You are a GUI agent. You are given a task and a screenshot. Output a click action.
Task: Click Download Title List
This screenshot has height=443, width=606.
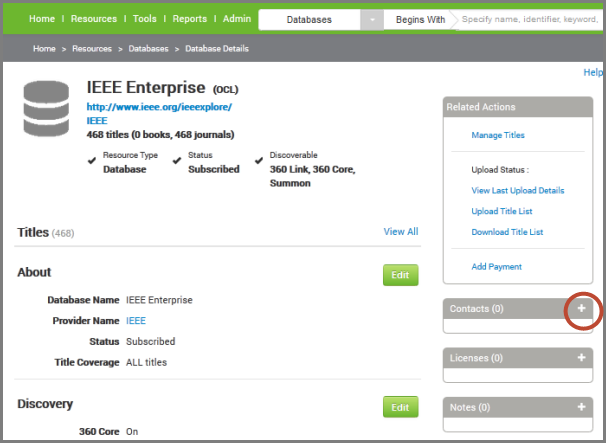point(507,232)
